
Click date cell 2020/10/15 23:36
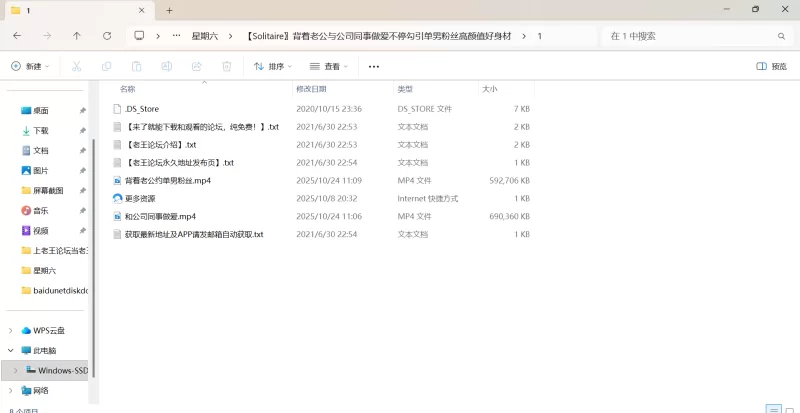(329, 109)
